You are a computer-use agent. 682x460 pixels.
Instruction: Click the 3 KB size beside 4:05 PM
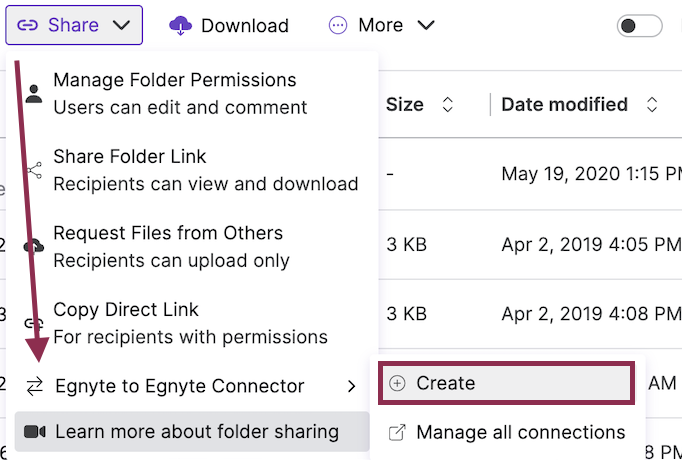[407, 245]
